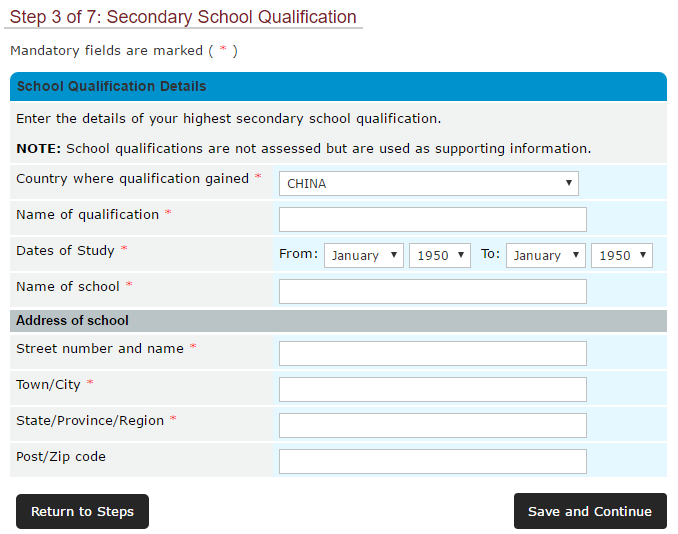The image size is (678, 534).
Task: Click the Address of school section header
Action: (338, 321)
